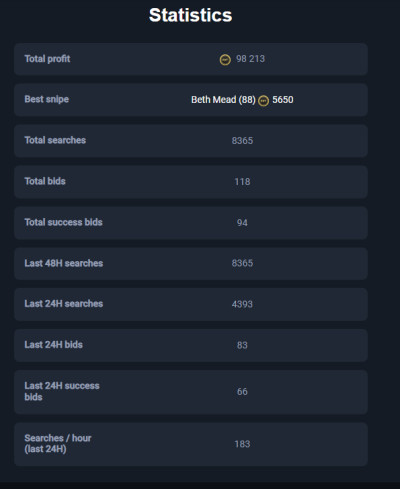Click the 8365 total searches value
400x489 pixels.
click(242, 141)
